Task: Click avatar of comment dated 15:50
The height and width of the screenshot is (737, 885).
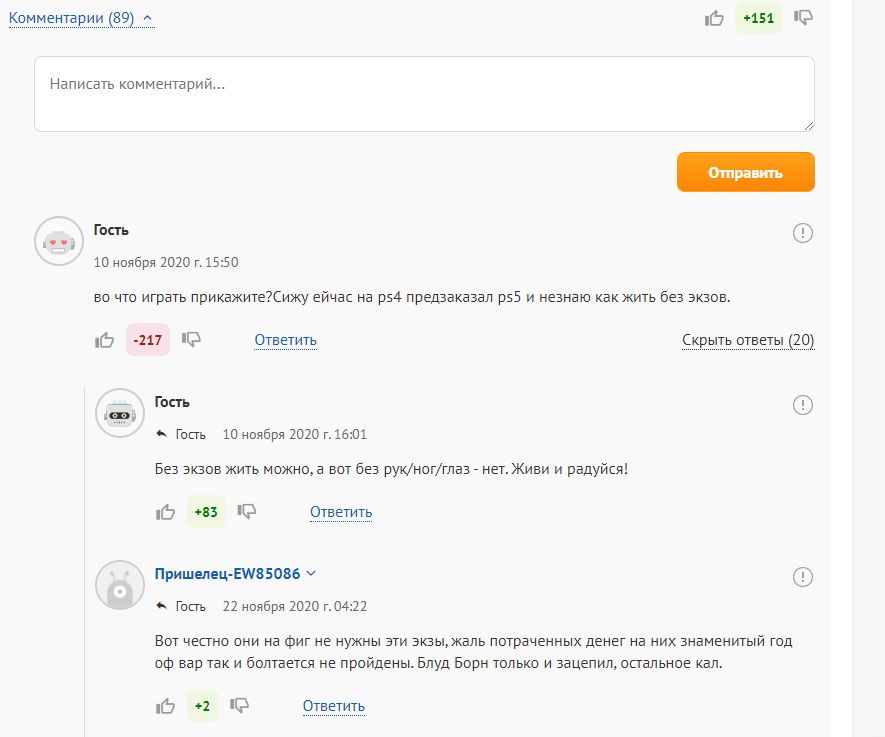Action: [59, 241]
